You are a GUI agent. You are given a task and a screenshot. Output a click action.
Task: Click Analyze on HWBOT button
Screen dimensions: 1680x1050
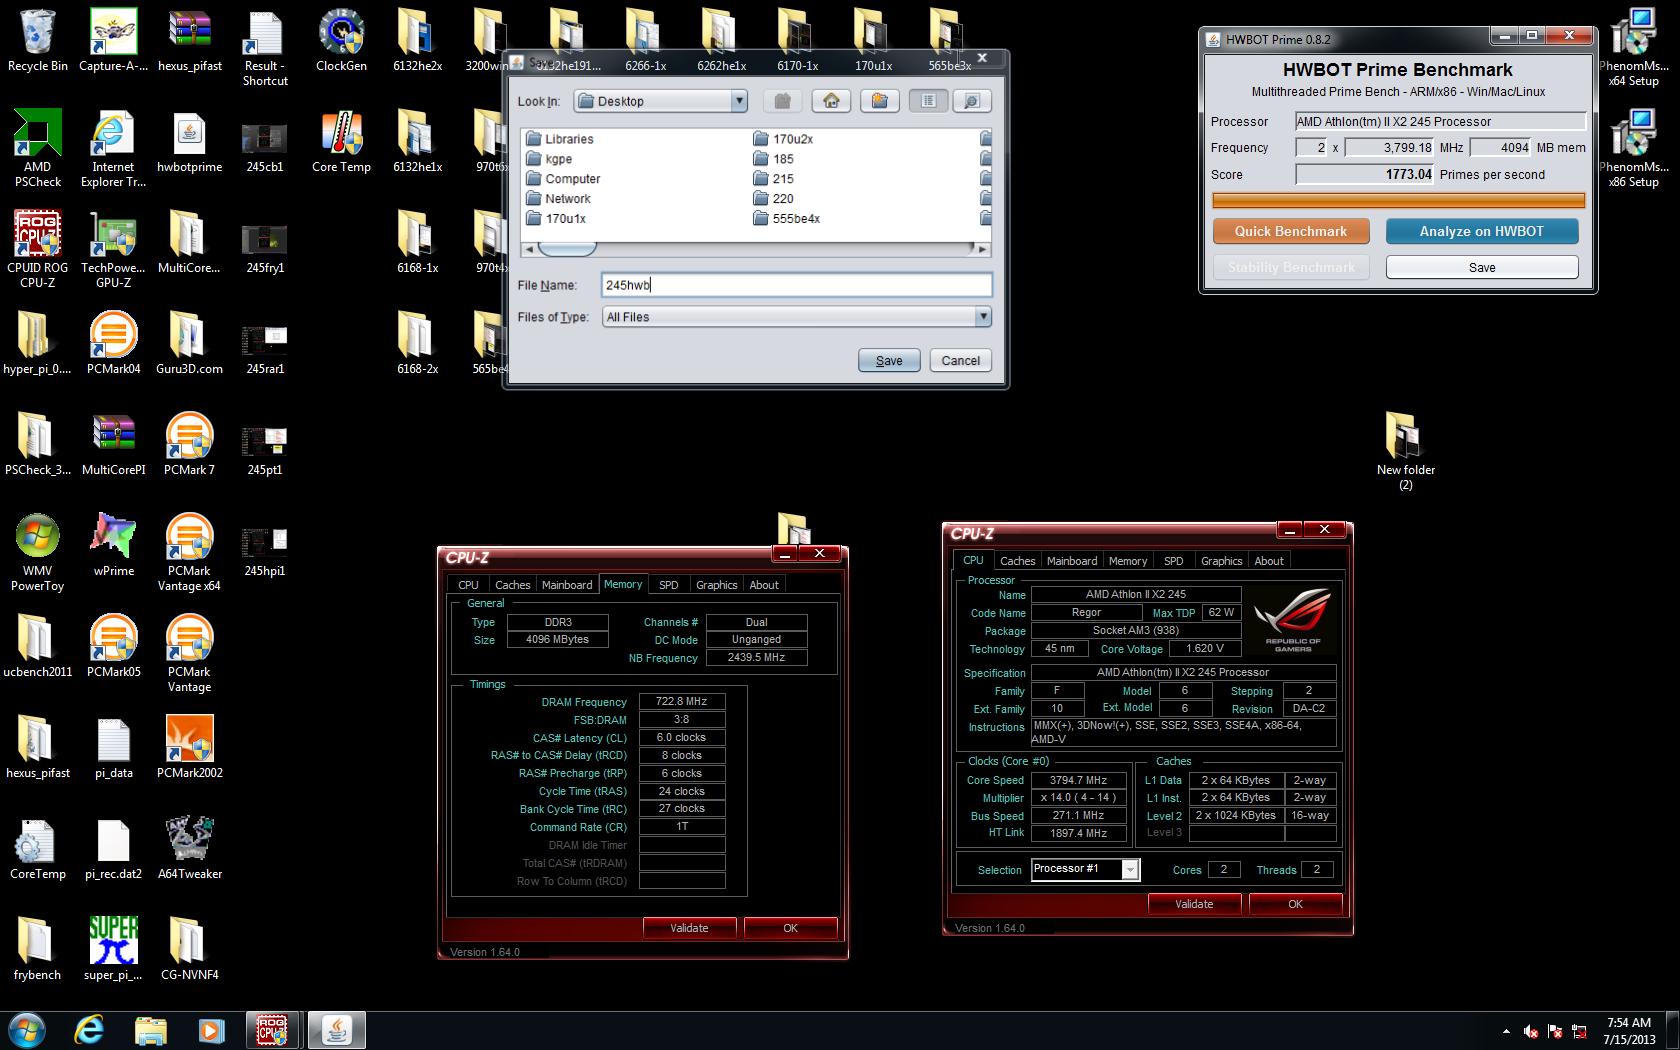(x=1482, y=231)
